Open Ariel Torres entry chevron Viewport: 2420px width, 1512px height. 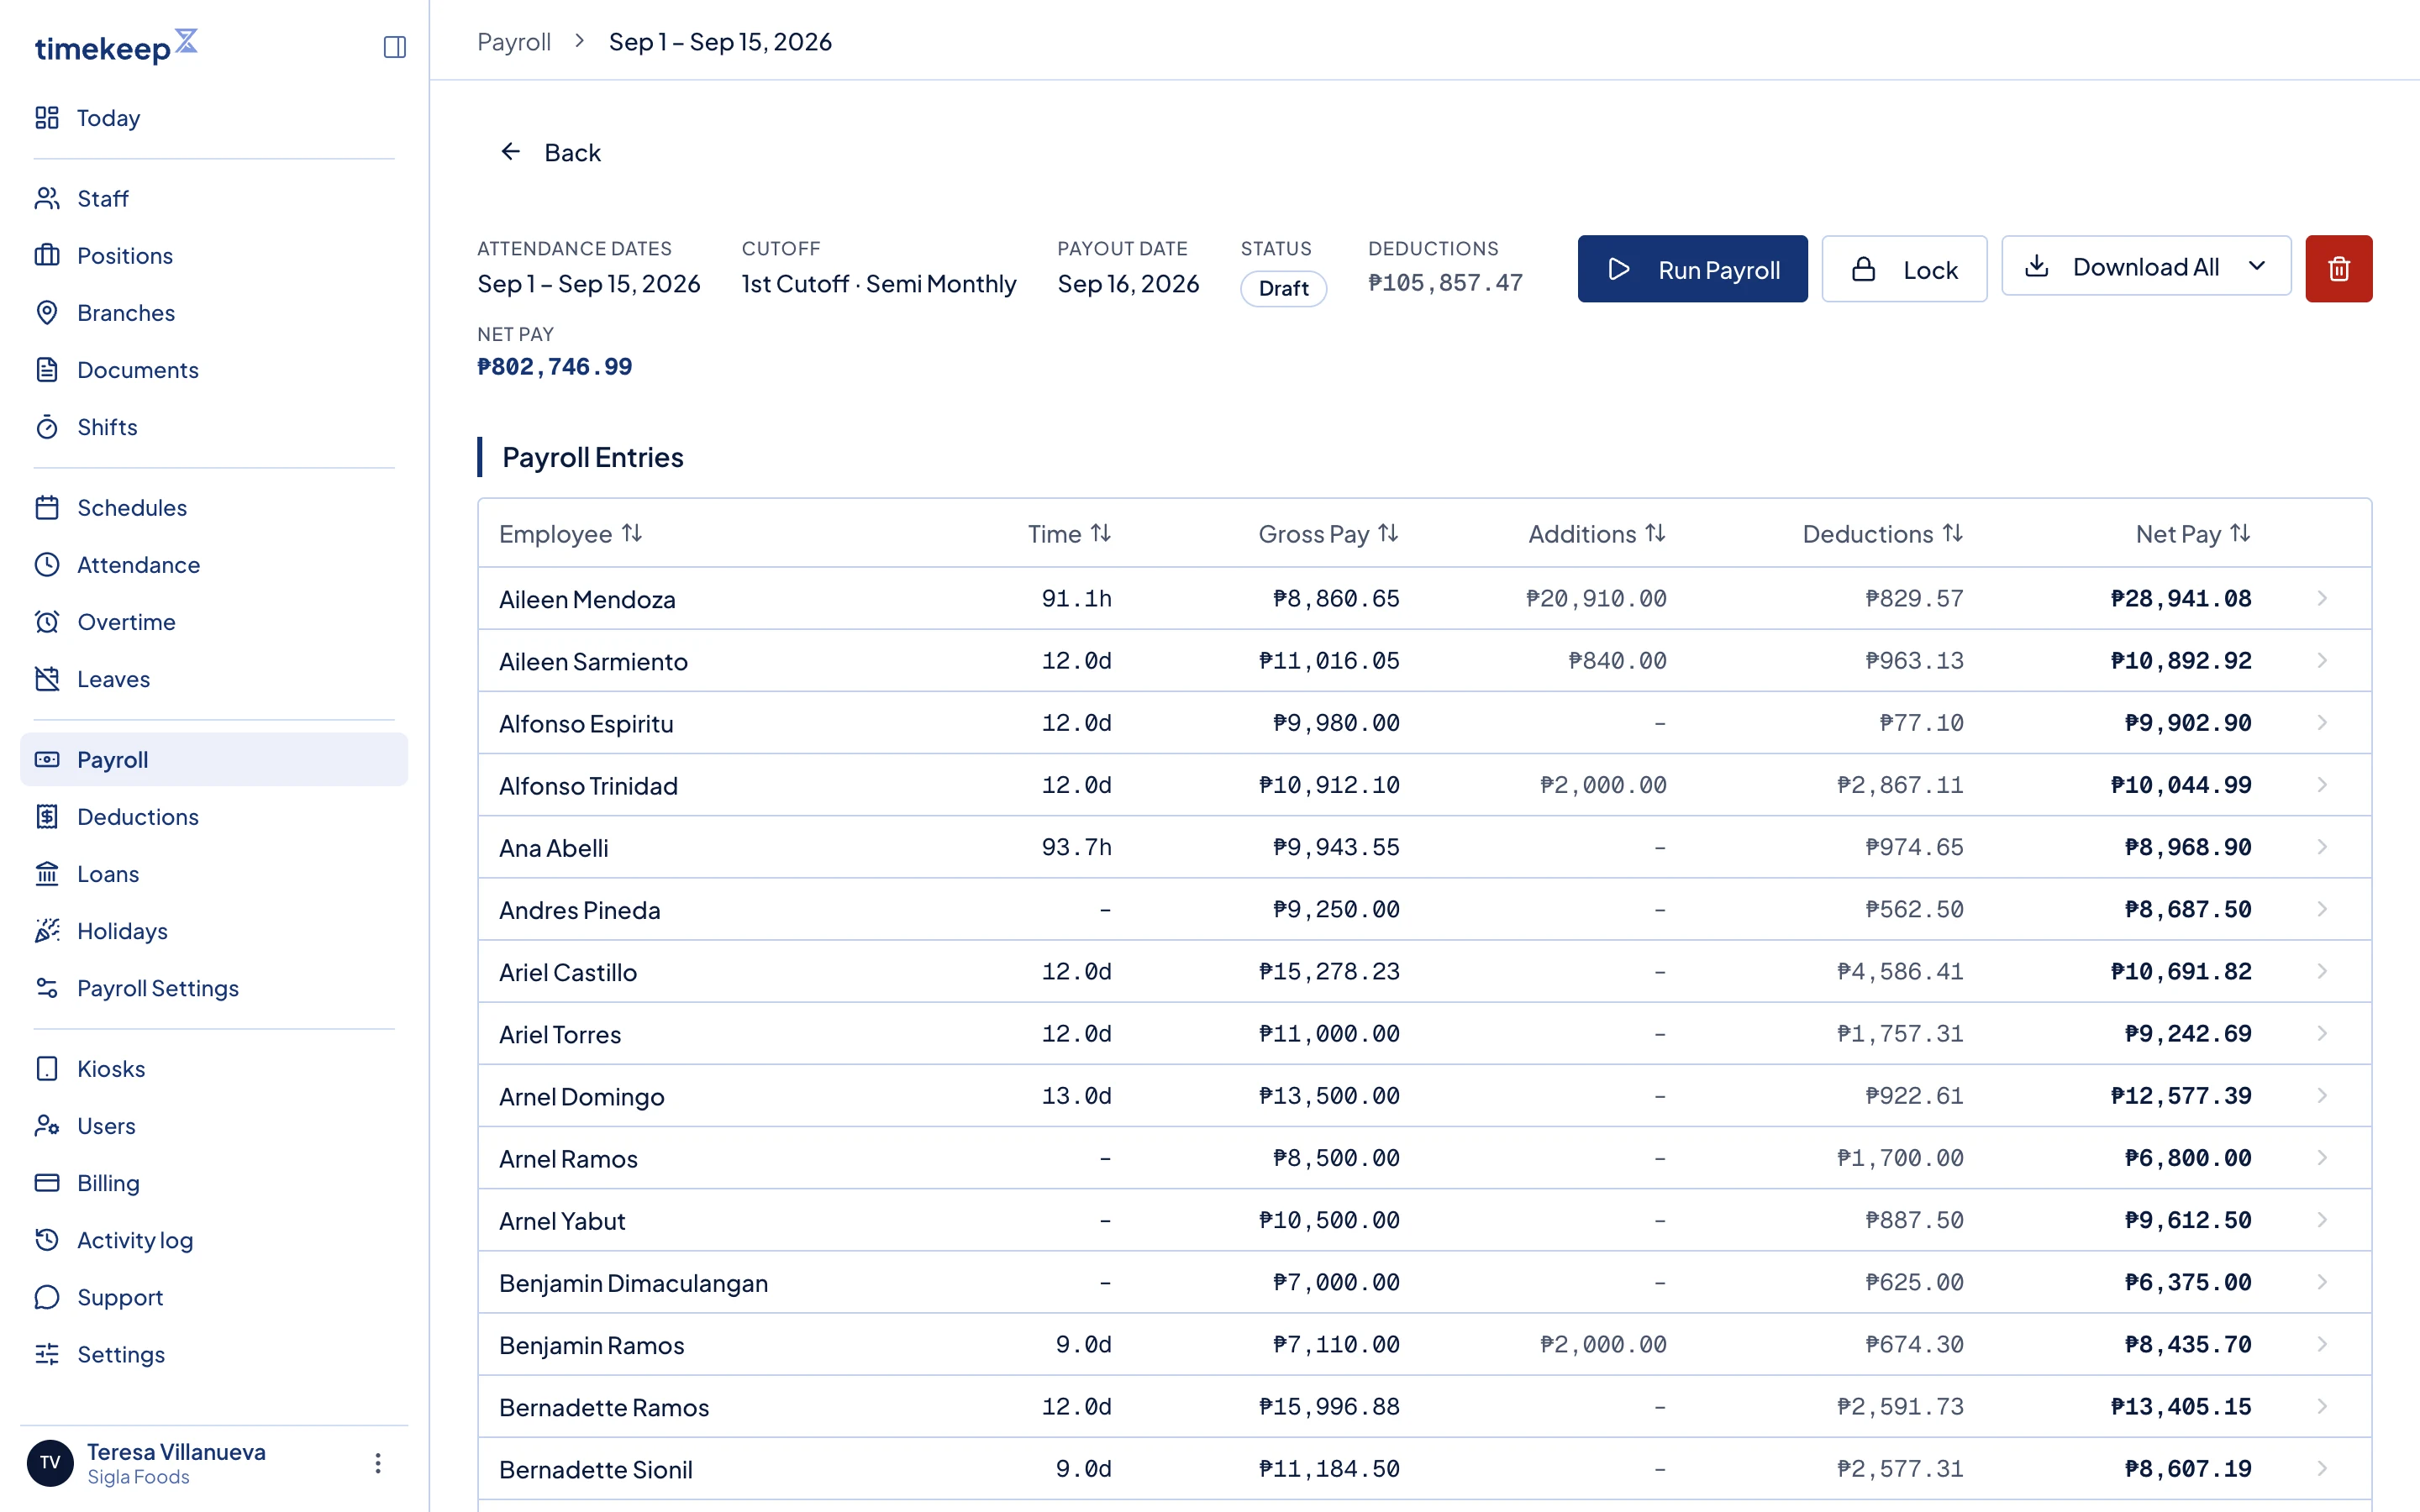pos(2322,1033)
